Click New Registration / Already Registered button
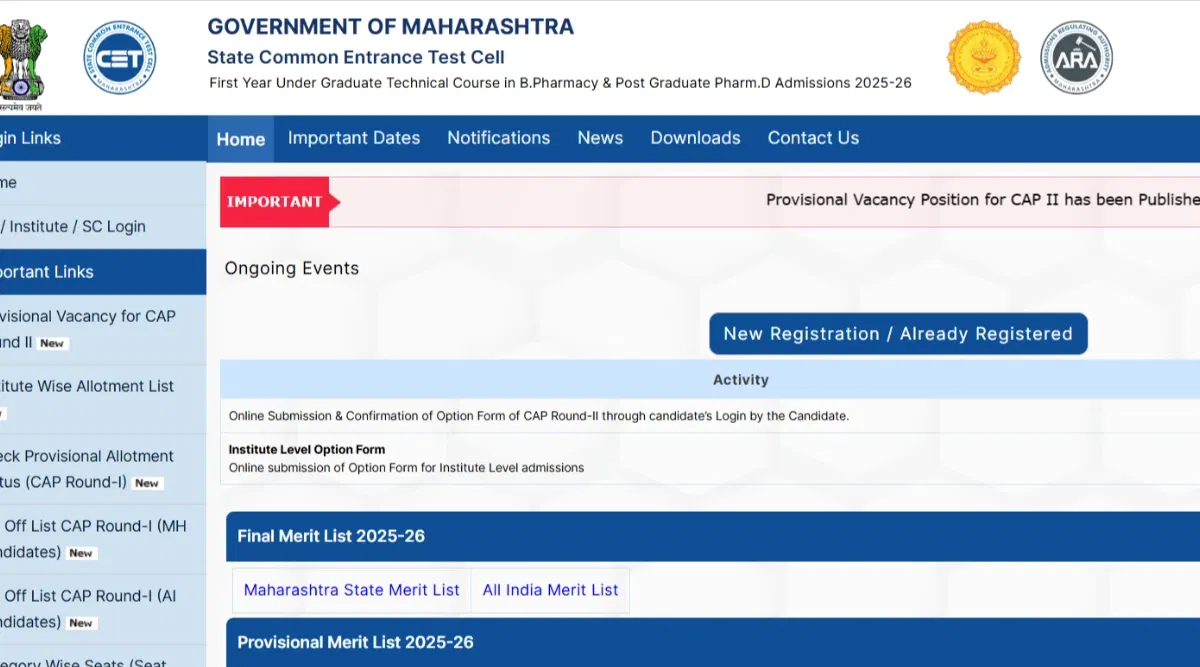This screenshot has width=1200, height=667. pos(897,334)
